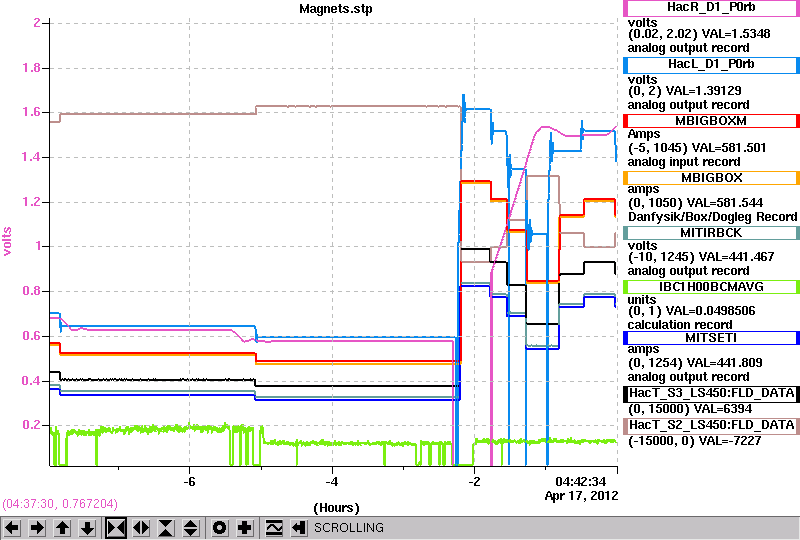Click the horizontal zoom-in bowtie icon

point(116,528)
